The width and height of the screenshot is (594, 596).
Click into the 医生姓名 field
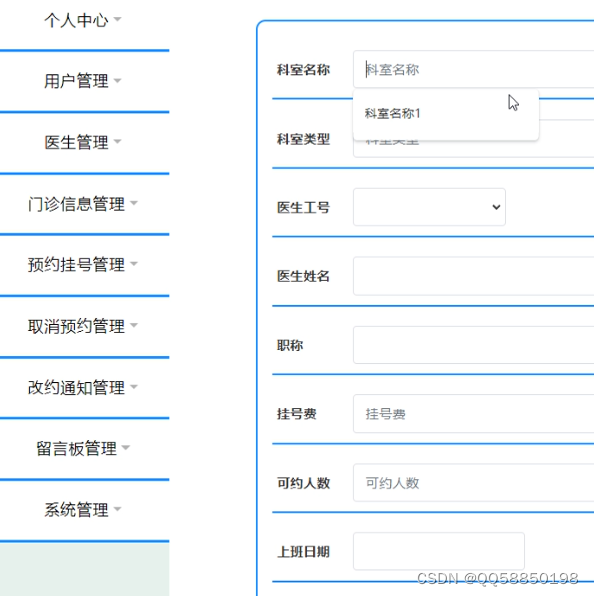[474, 276]
